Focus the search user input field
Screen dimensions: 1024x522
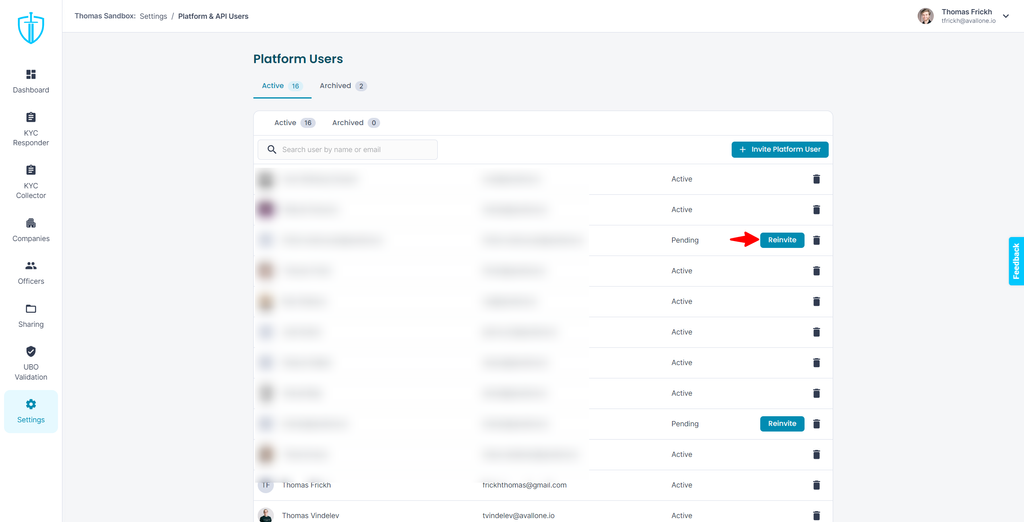tap(347, 150)
